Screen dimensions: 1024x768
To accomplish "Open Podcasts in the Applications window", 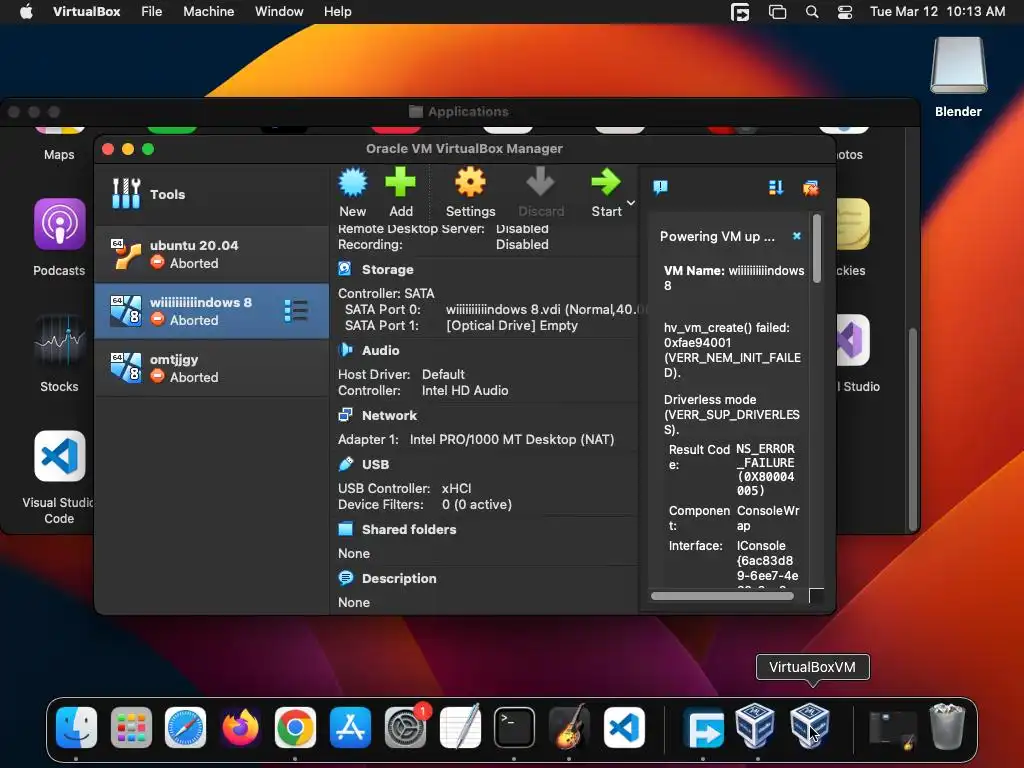I will pos(59,225).
